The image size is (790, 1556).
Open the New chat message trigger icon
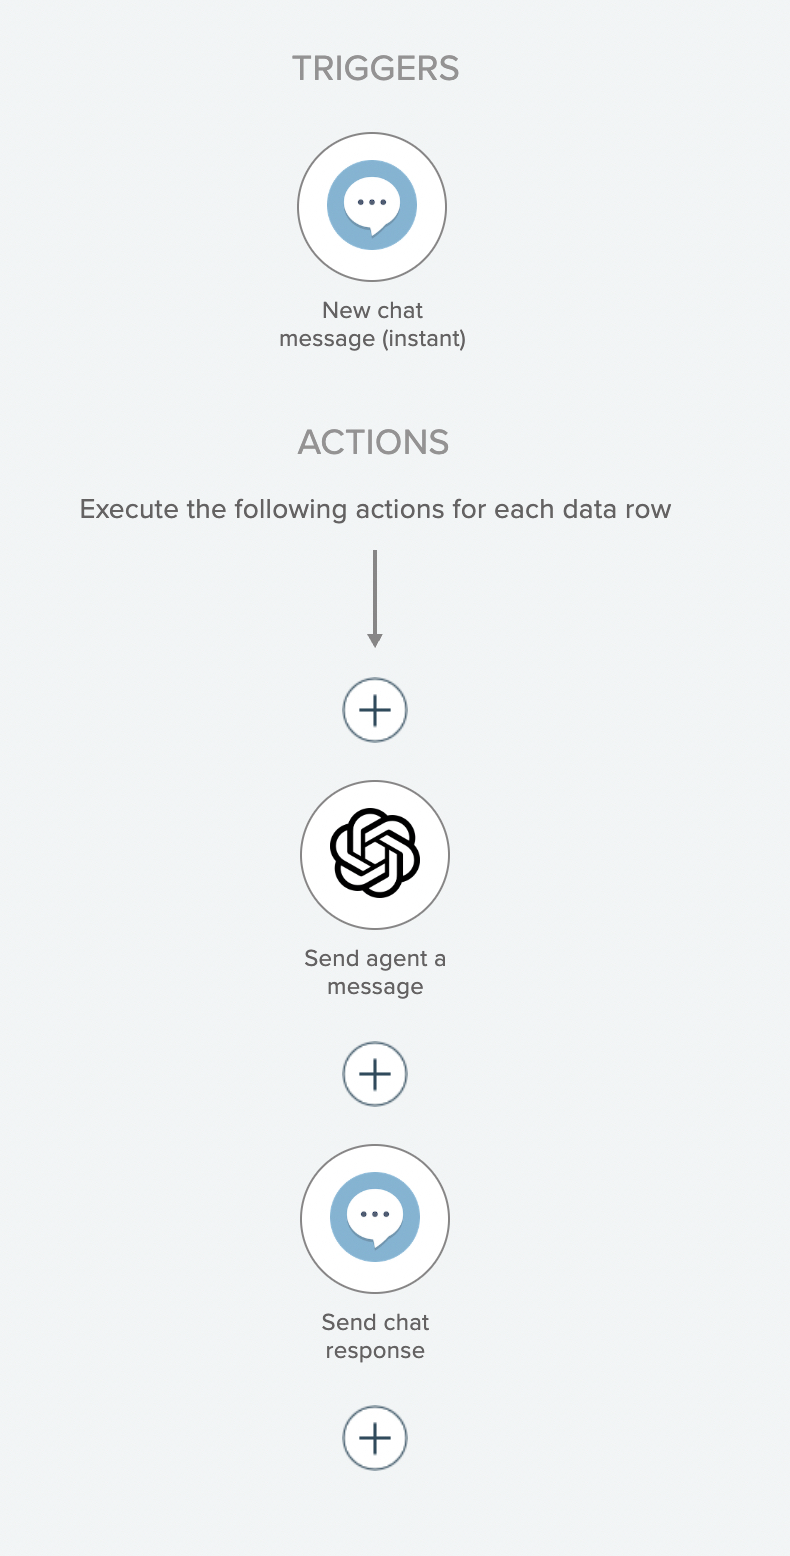tap(372, 207)
